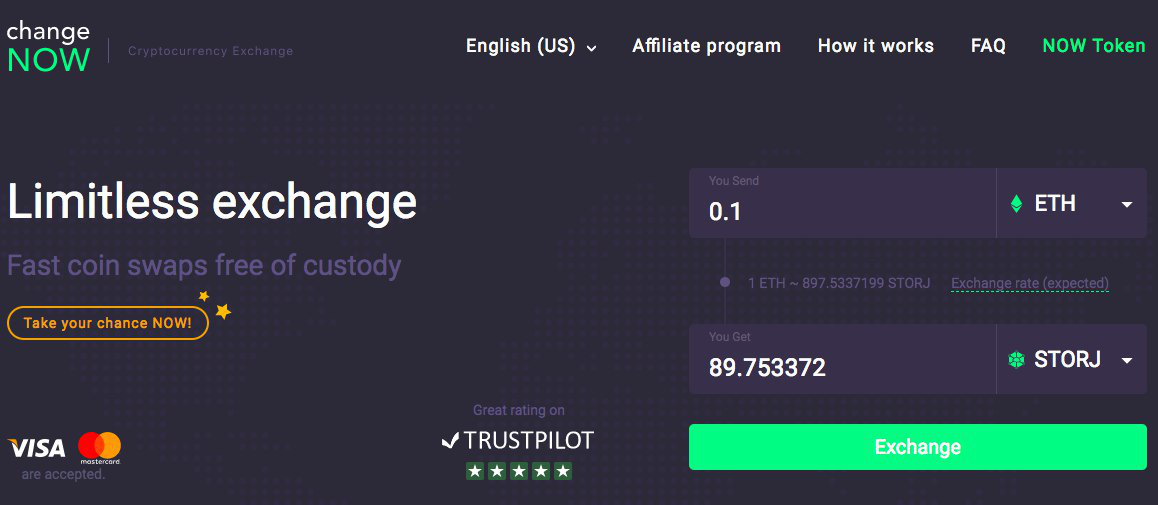Click the STORJ coin icon
The height and width of the screenshot is (505, 1158).
pyautogui.click(x=1017, y=360)
